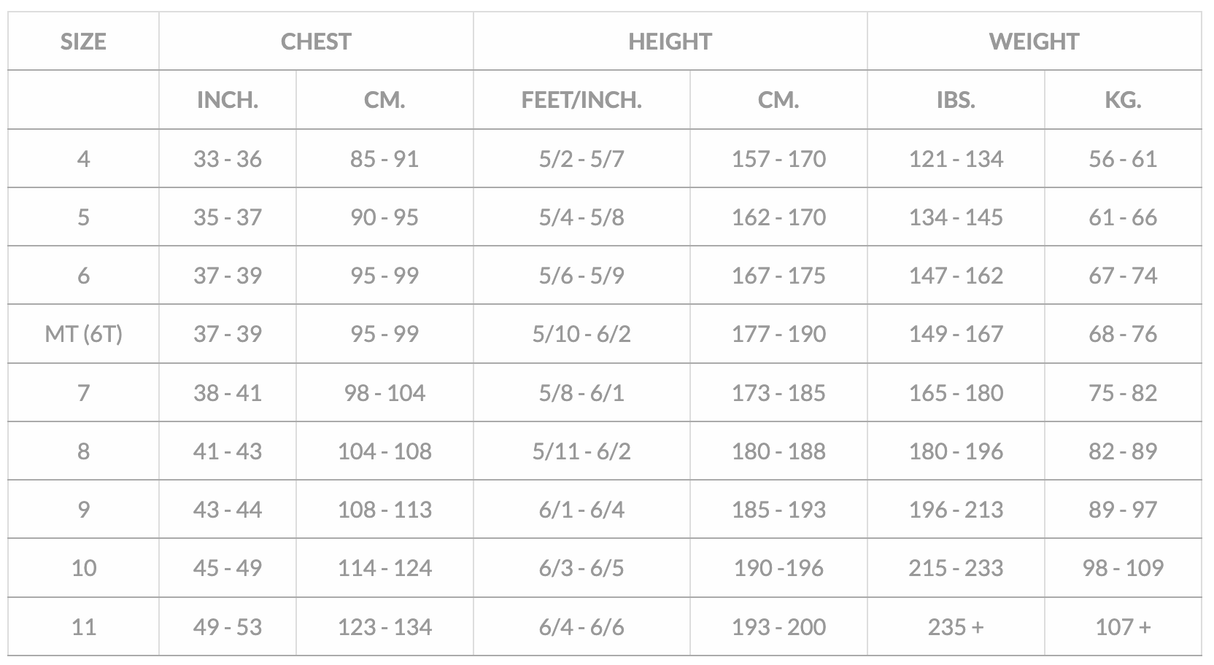The height and width of the screenshot is (665, 1214).
Task: Select the MT (6T) size cell
Action: coord(83,334)
